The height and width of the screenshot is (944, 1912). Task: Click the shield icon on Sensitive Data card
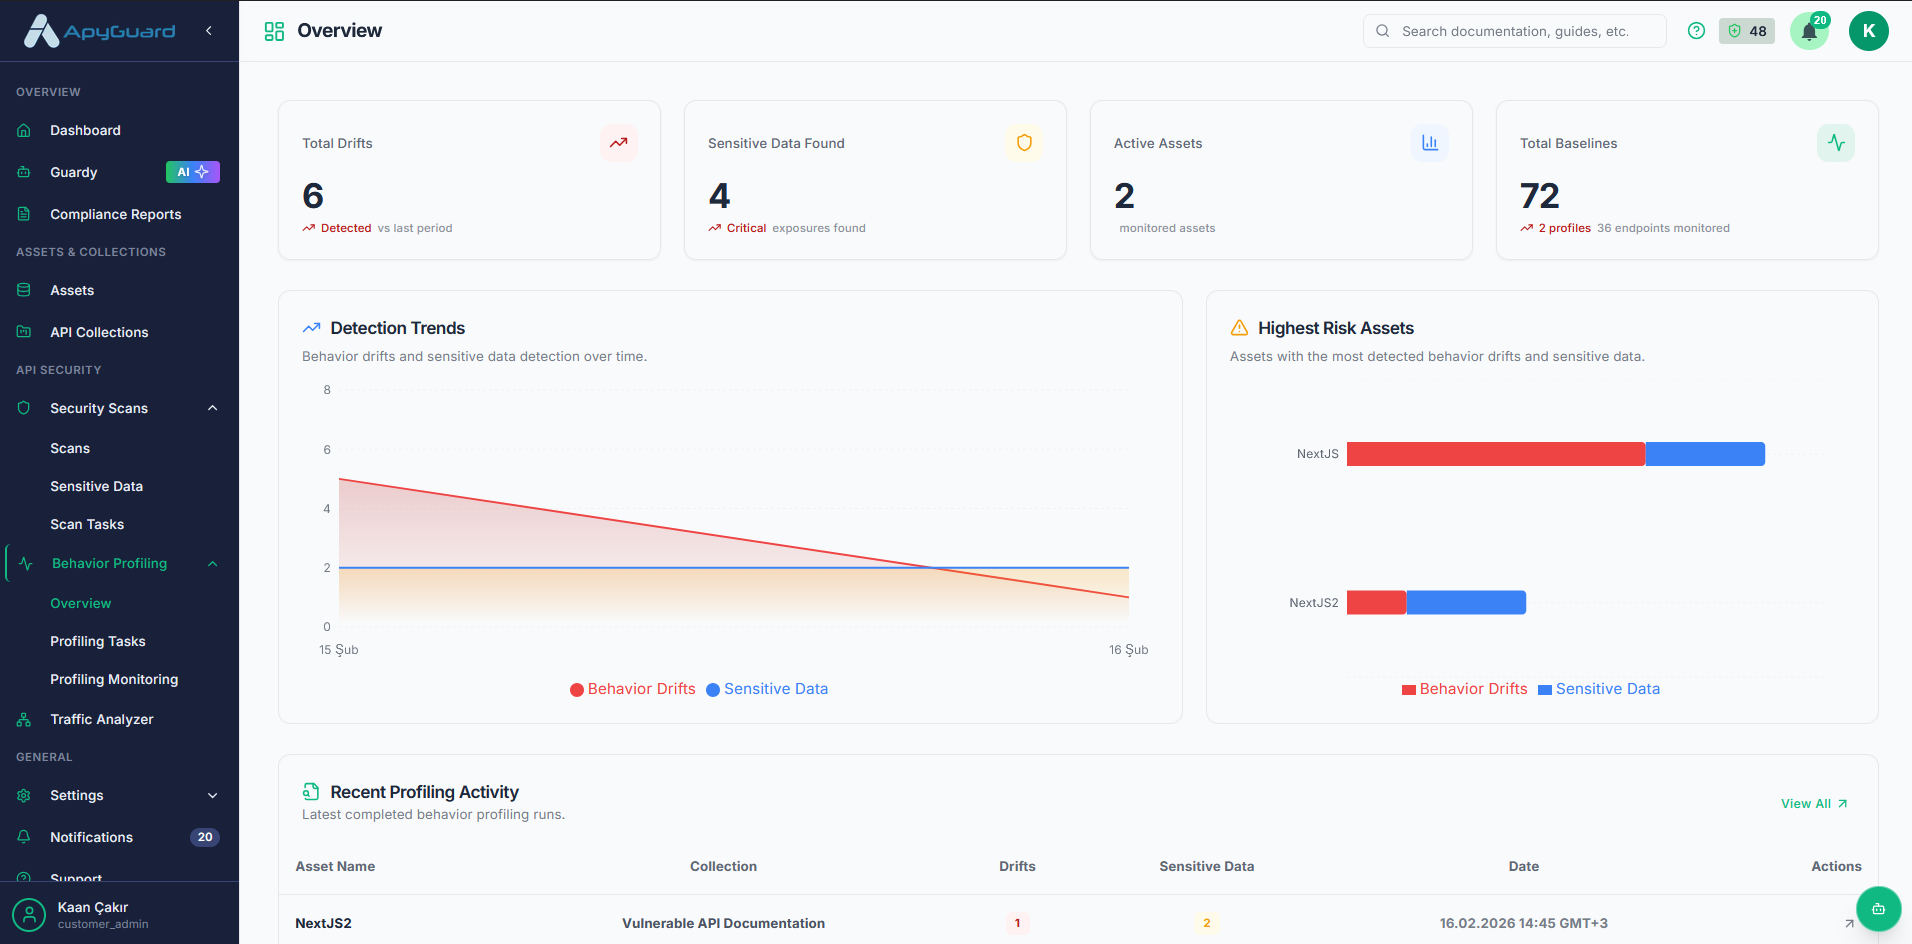pyautogui.click(x=1024, y=143)
